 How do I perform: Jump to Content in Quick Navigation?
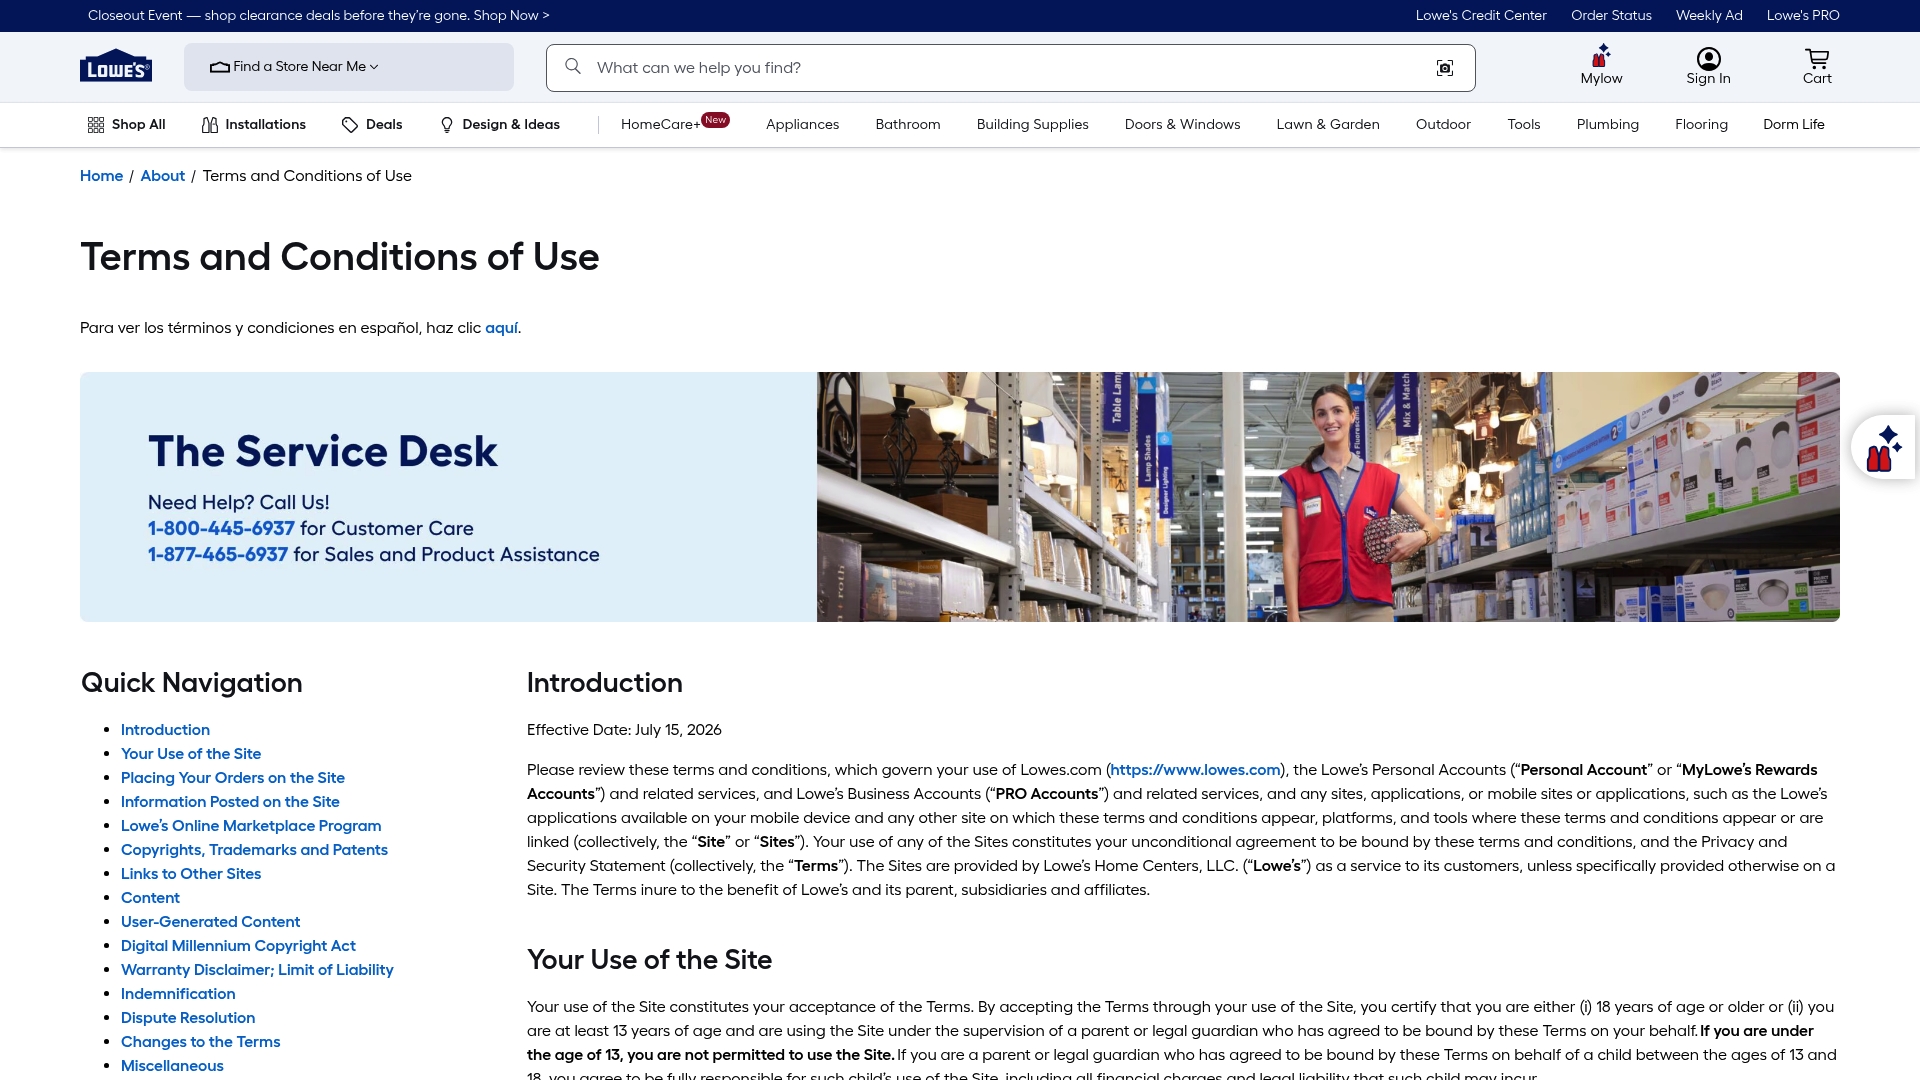click(x=150, y=898)
